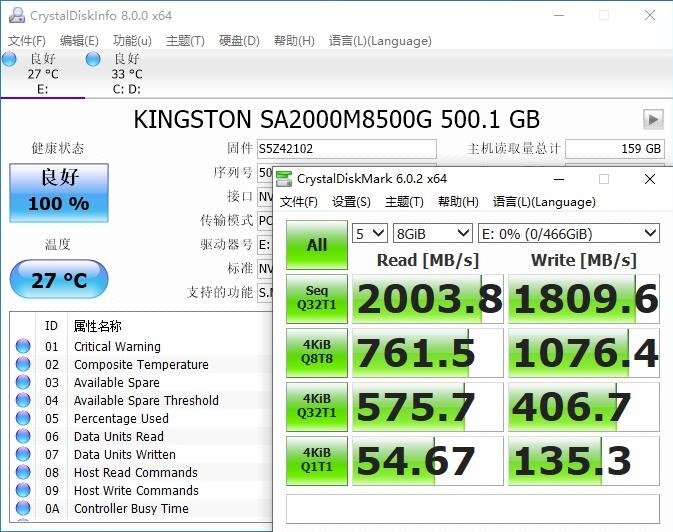Image resolution: width=673 pixels, height=532 pixels.
Task: Open 帮助(H) menu in CrystalDiskInfo
Action: (x=294, y=41)
